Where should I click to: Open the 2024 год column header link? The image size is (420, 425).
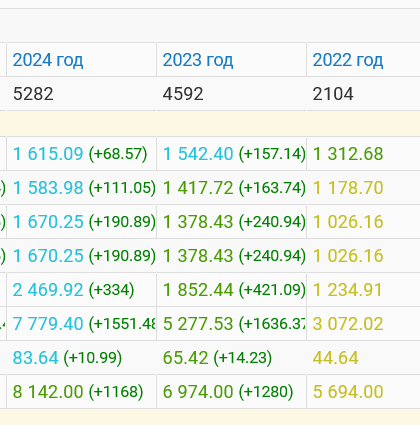[48, 60]
